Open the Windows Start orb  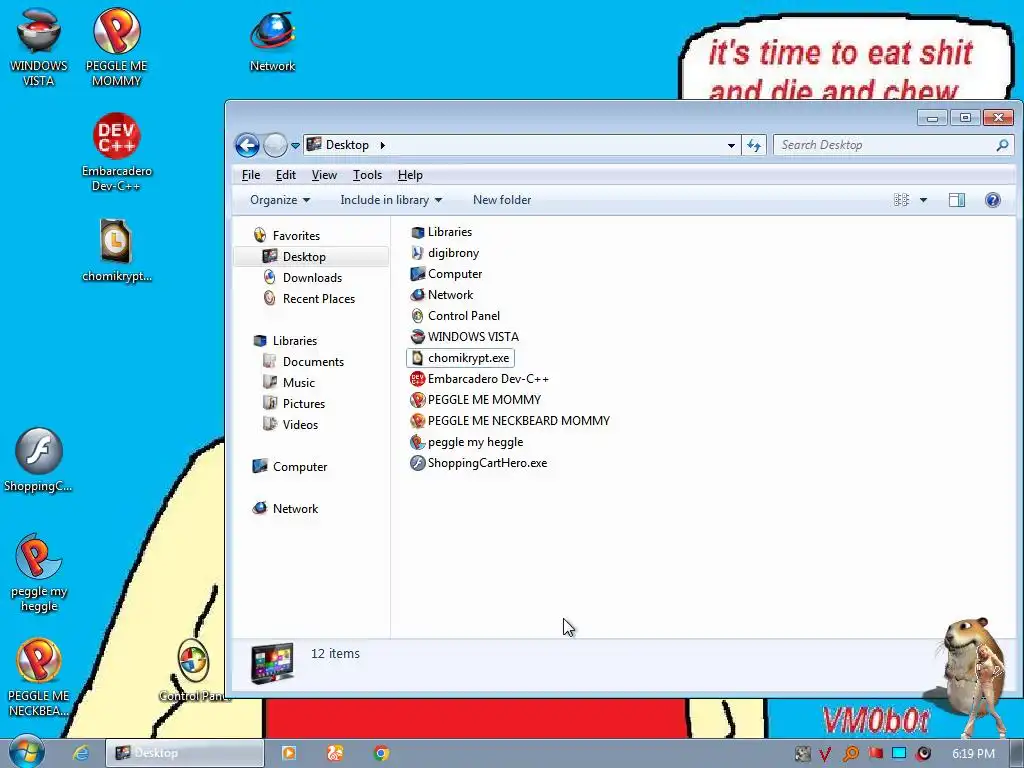[26, 752]
